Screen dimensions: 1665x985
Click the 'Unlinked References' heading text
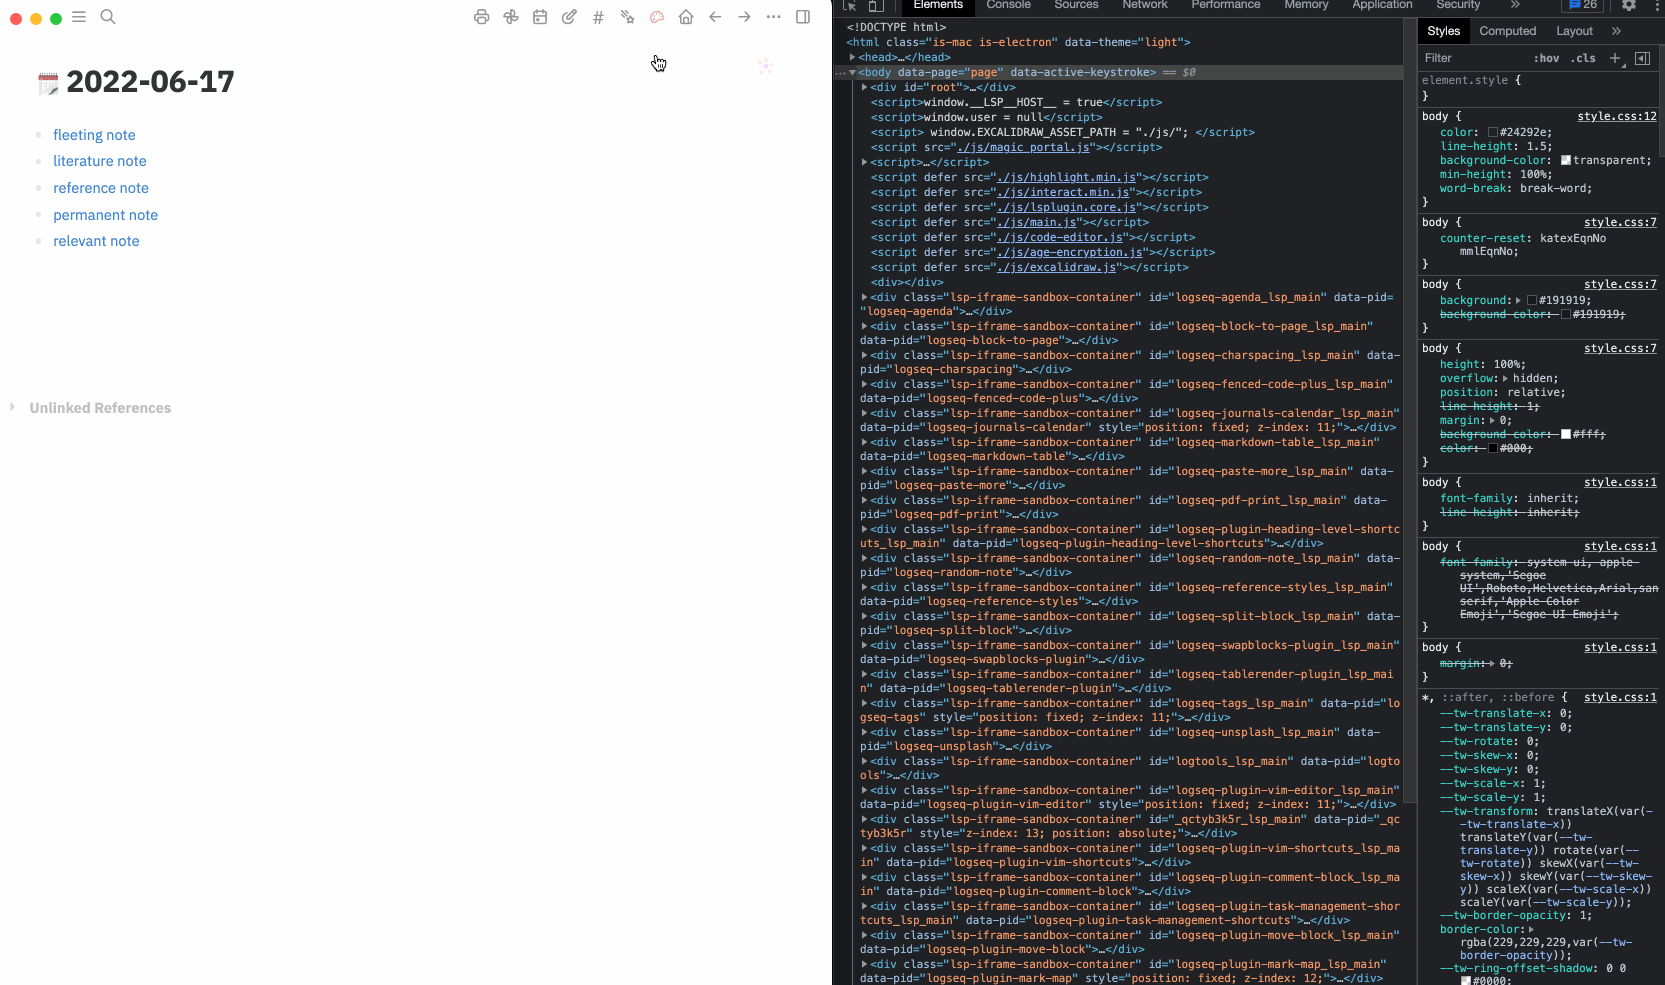100,408
